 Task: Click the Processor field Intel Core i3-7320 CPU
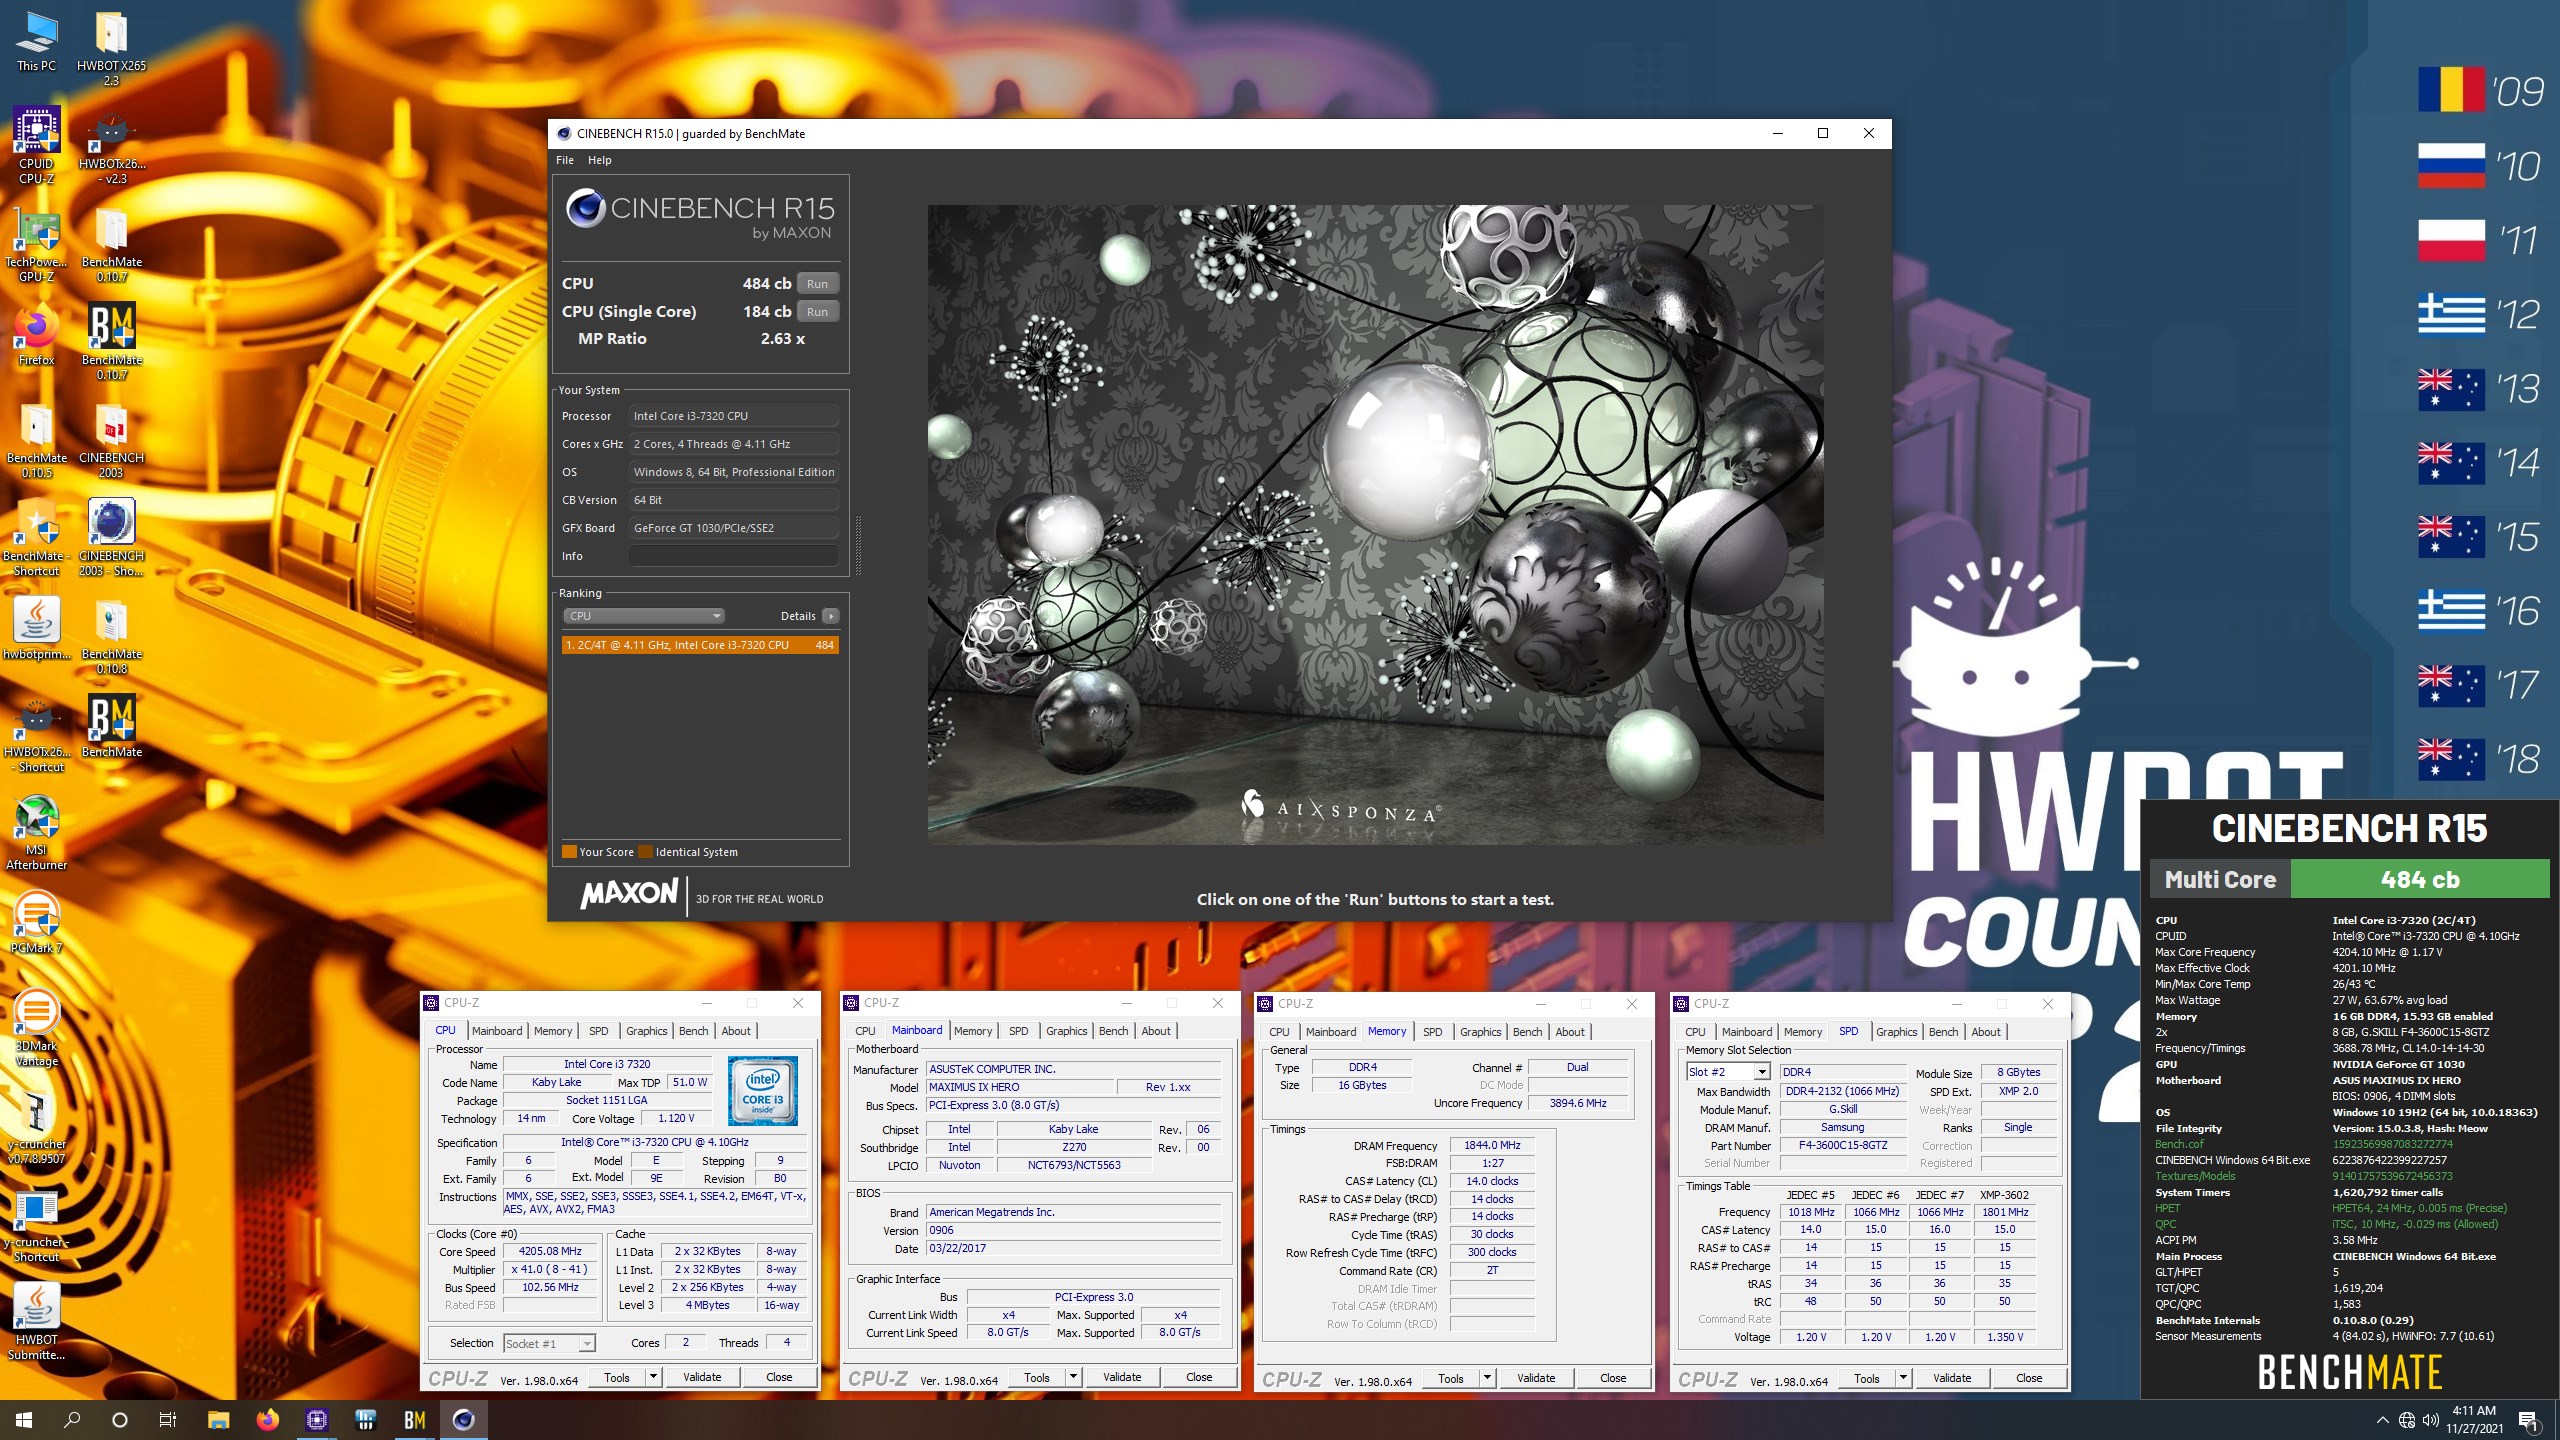tap(733, 416)
